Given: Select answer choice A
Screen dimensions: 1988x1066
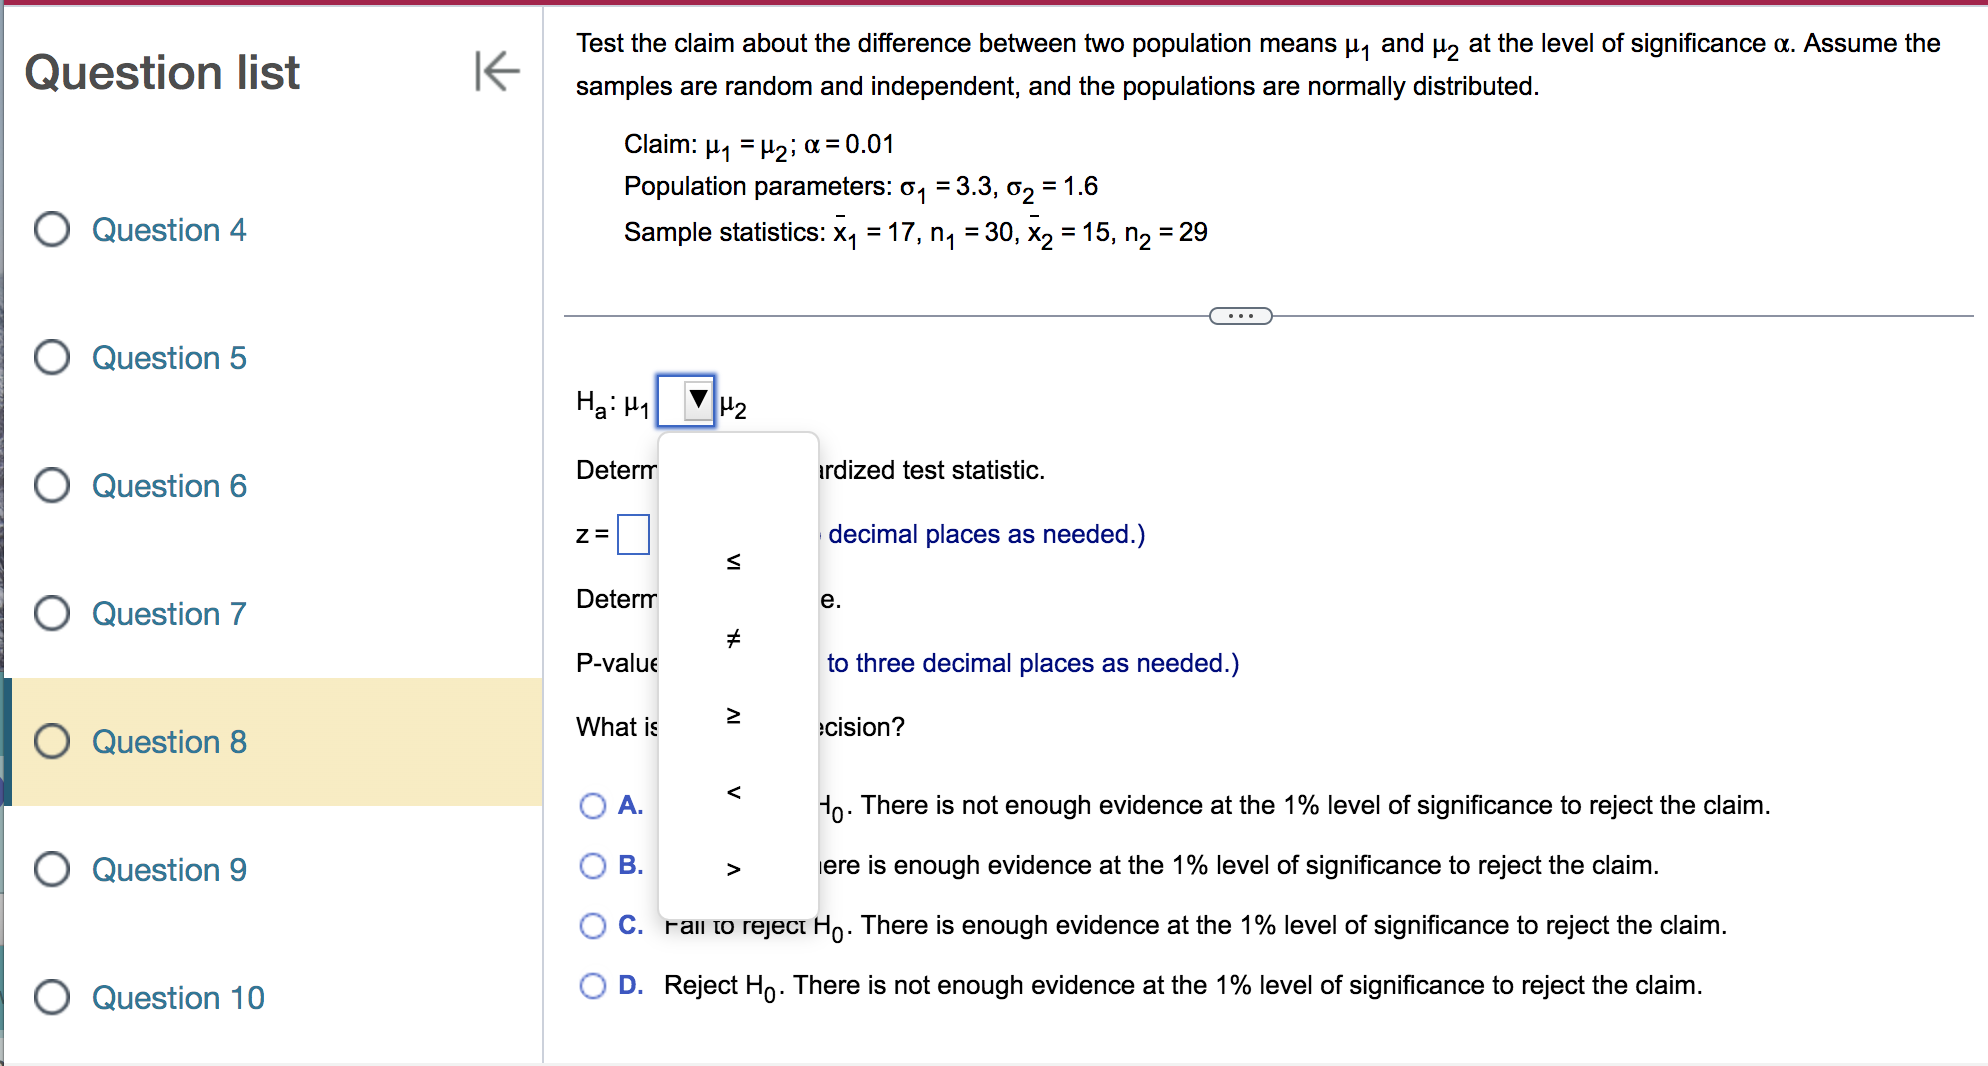Looking at the screenshot, I should 592,806.
